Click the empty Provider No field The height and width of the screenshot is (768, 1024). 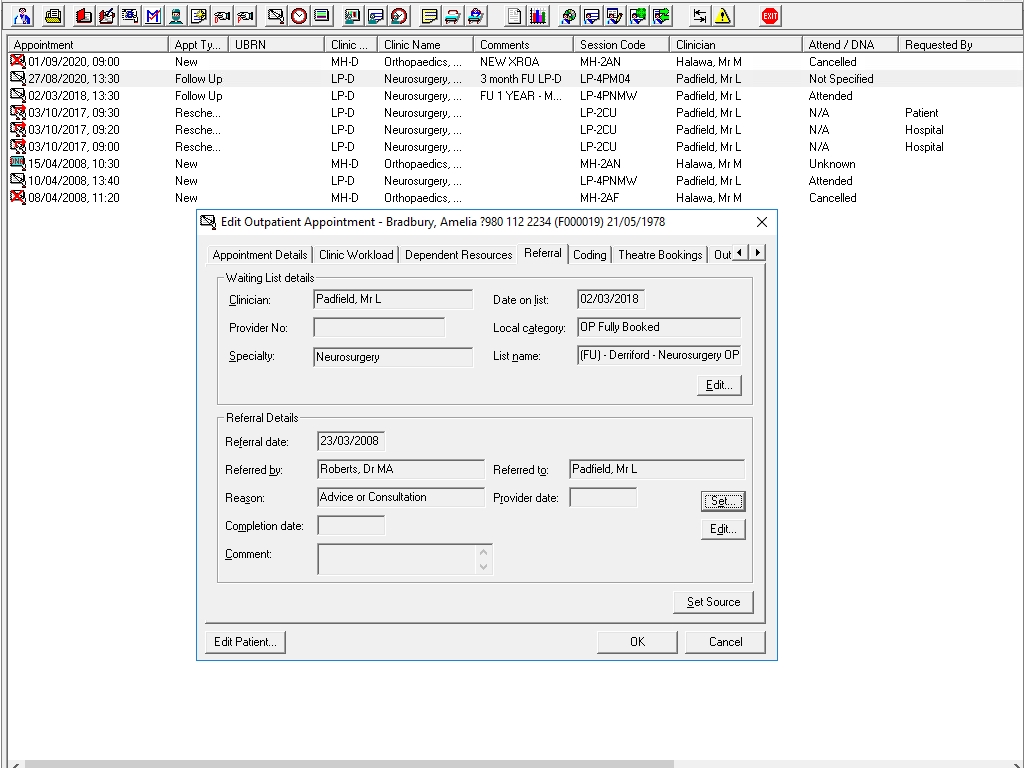click(x=379, y=327)
